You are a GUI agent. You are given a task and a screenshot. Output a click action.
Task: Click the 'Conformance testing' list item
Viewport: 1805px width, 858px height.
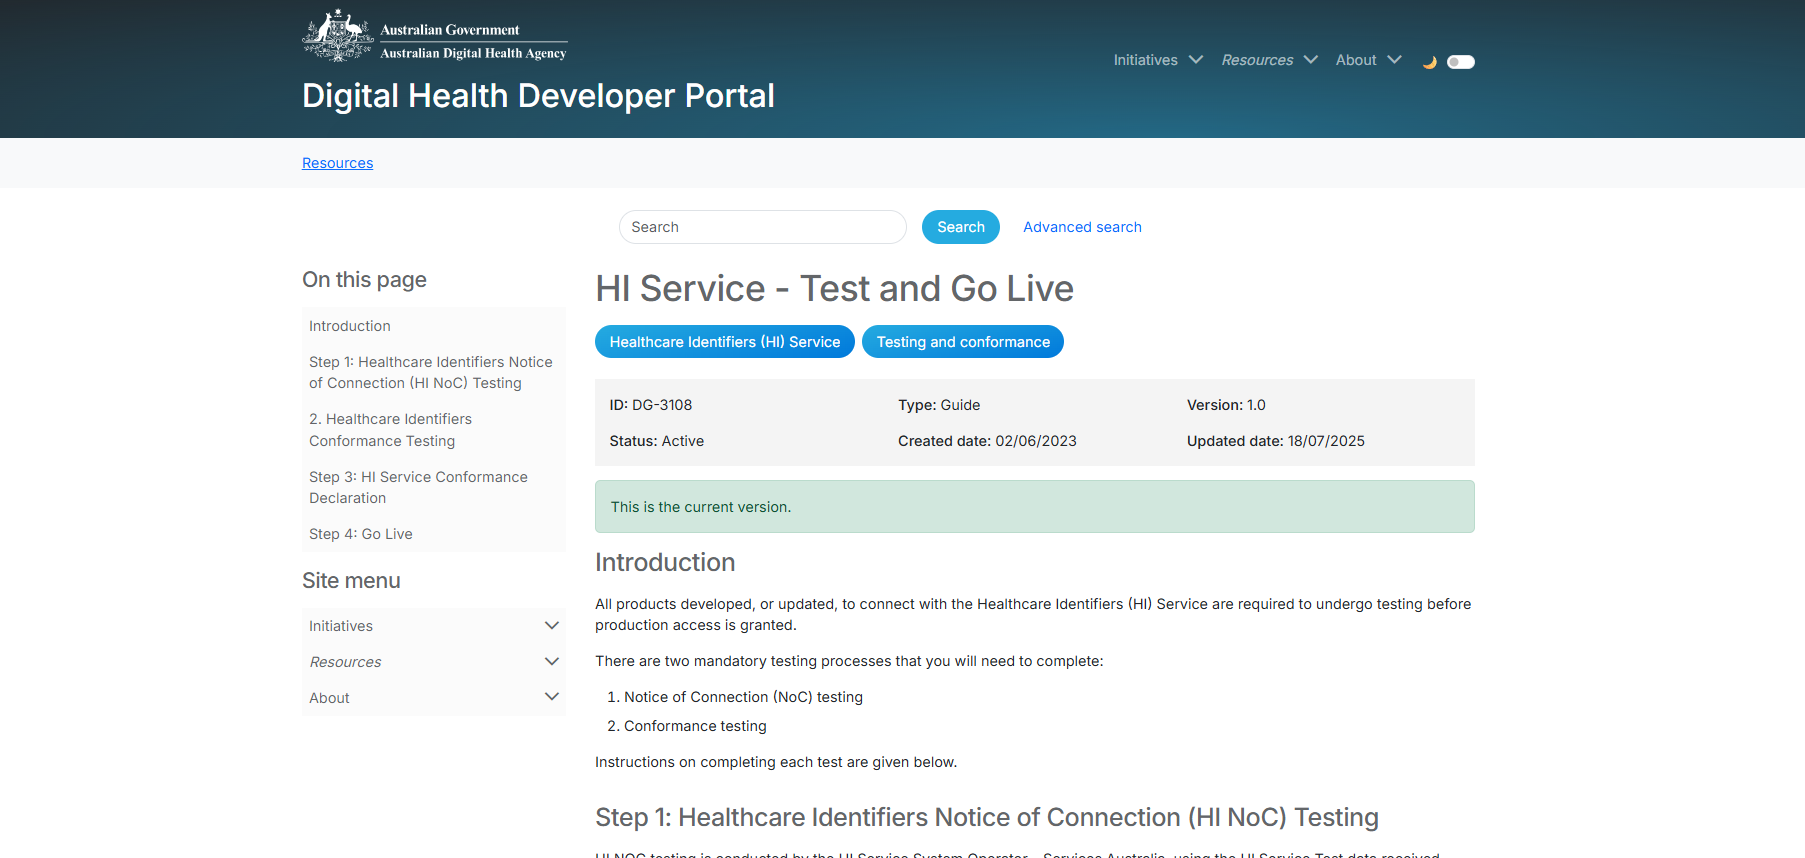pos(695,726)
